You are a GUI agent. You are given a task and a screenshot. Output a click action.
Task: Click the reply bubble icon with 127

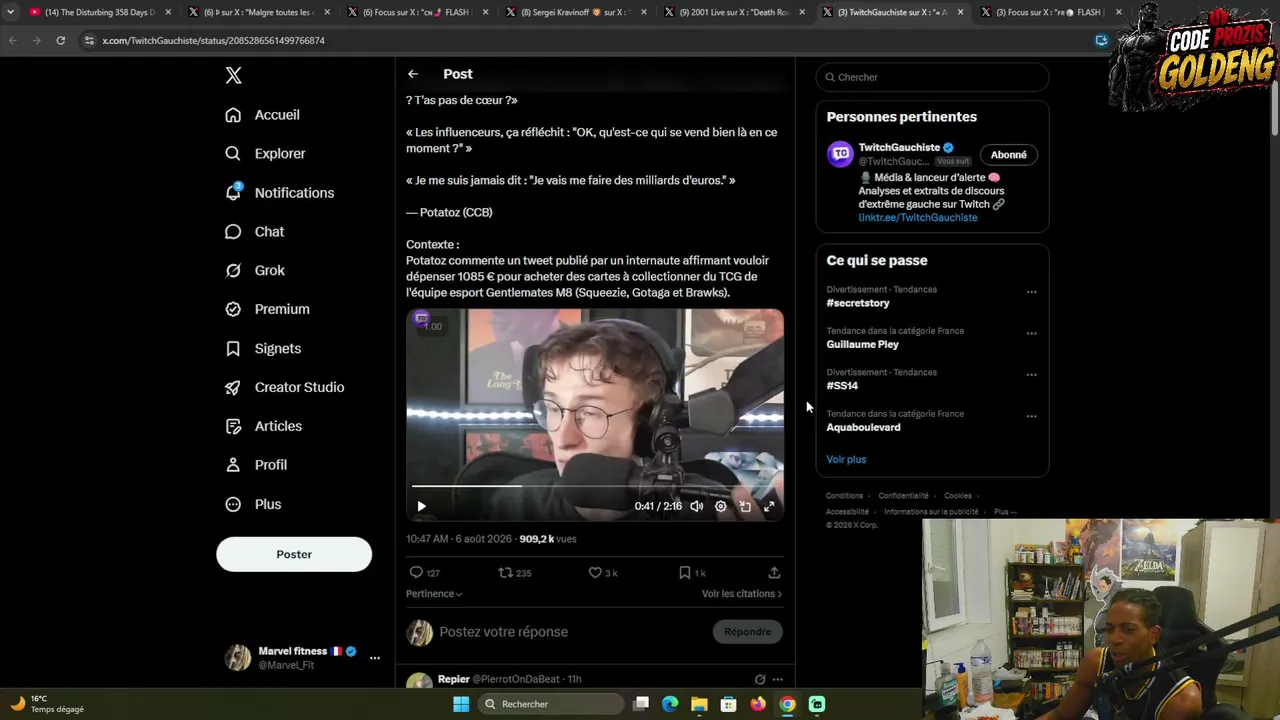pos(416,573)
